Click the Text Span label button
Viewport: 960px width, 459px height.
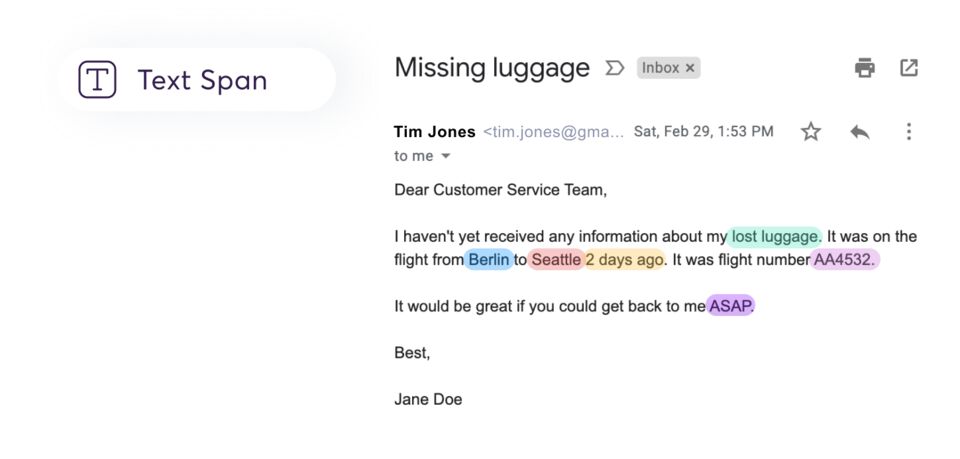tap(198, 80)
